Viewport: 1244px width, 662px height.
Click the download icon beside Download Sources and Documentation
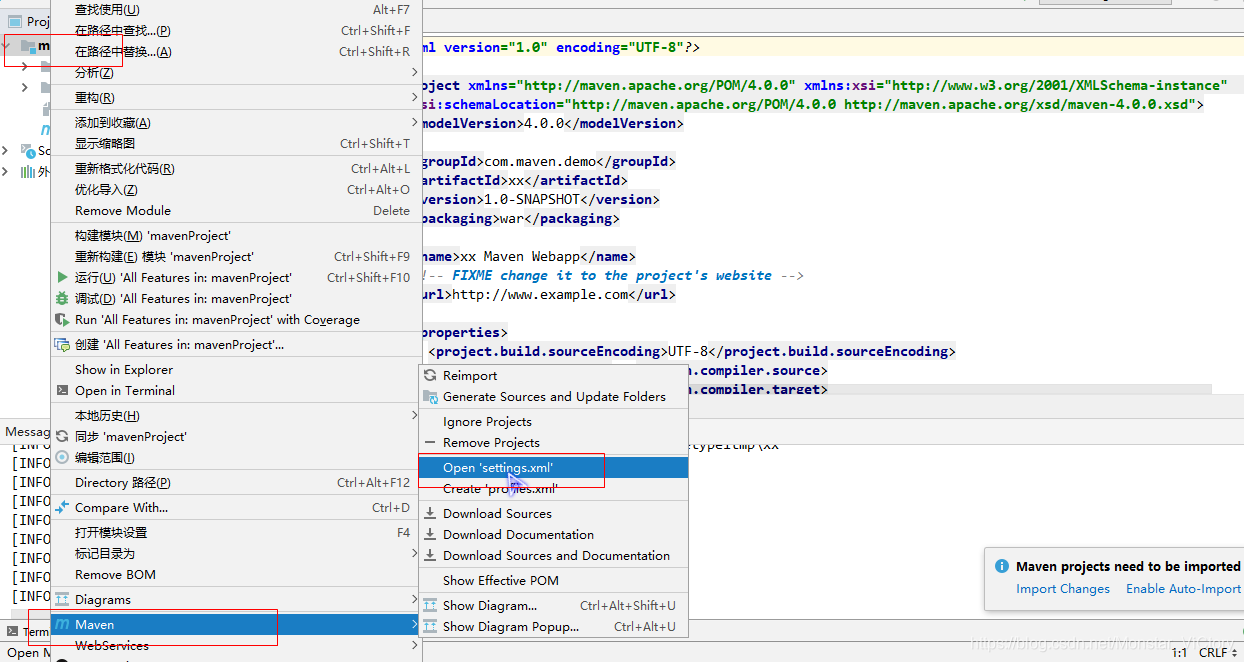click(431, 555)
